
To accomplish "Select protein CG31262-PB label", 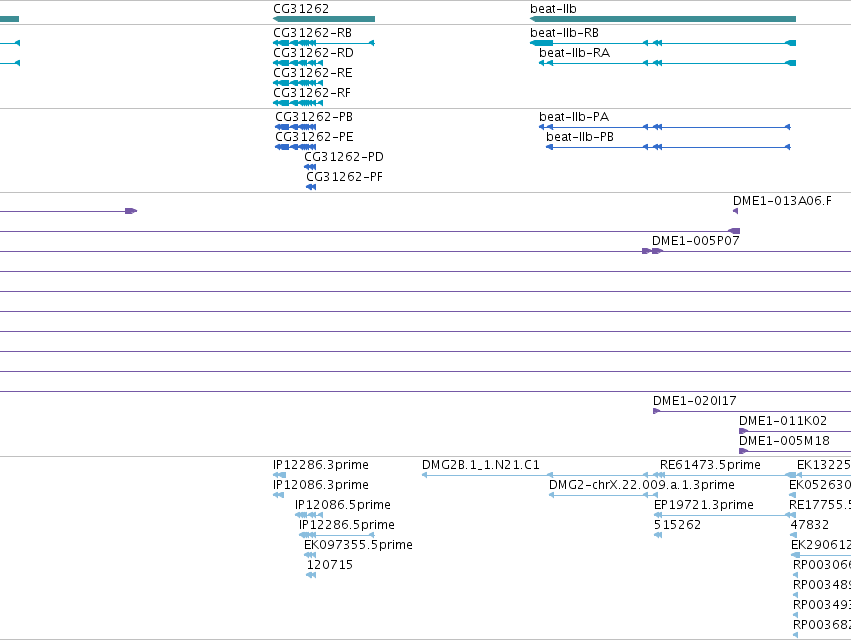I will pos(314,117).
